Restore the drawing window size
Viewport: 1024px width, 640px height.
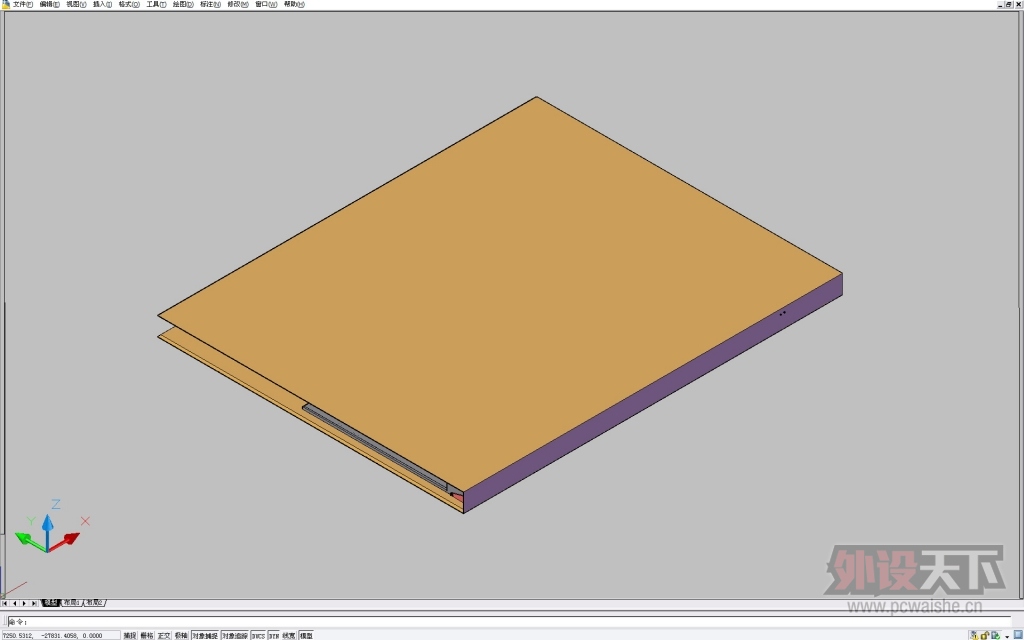point(1009,4)
